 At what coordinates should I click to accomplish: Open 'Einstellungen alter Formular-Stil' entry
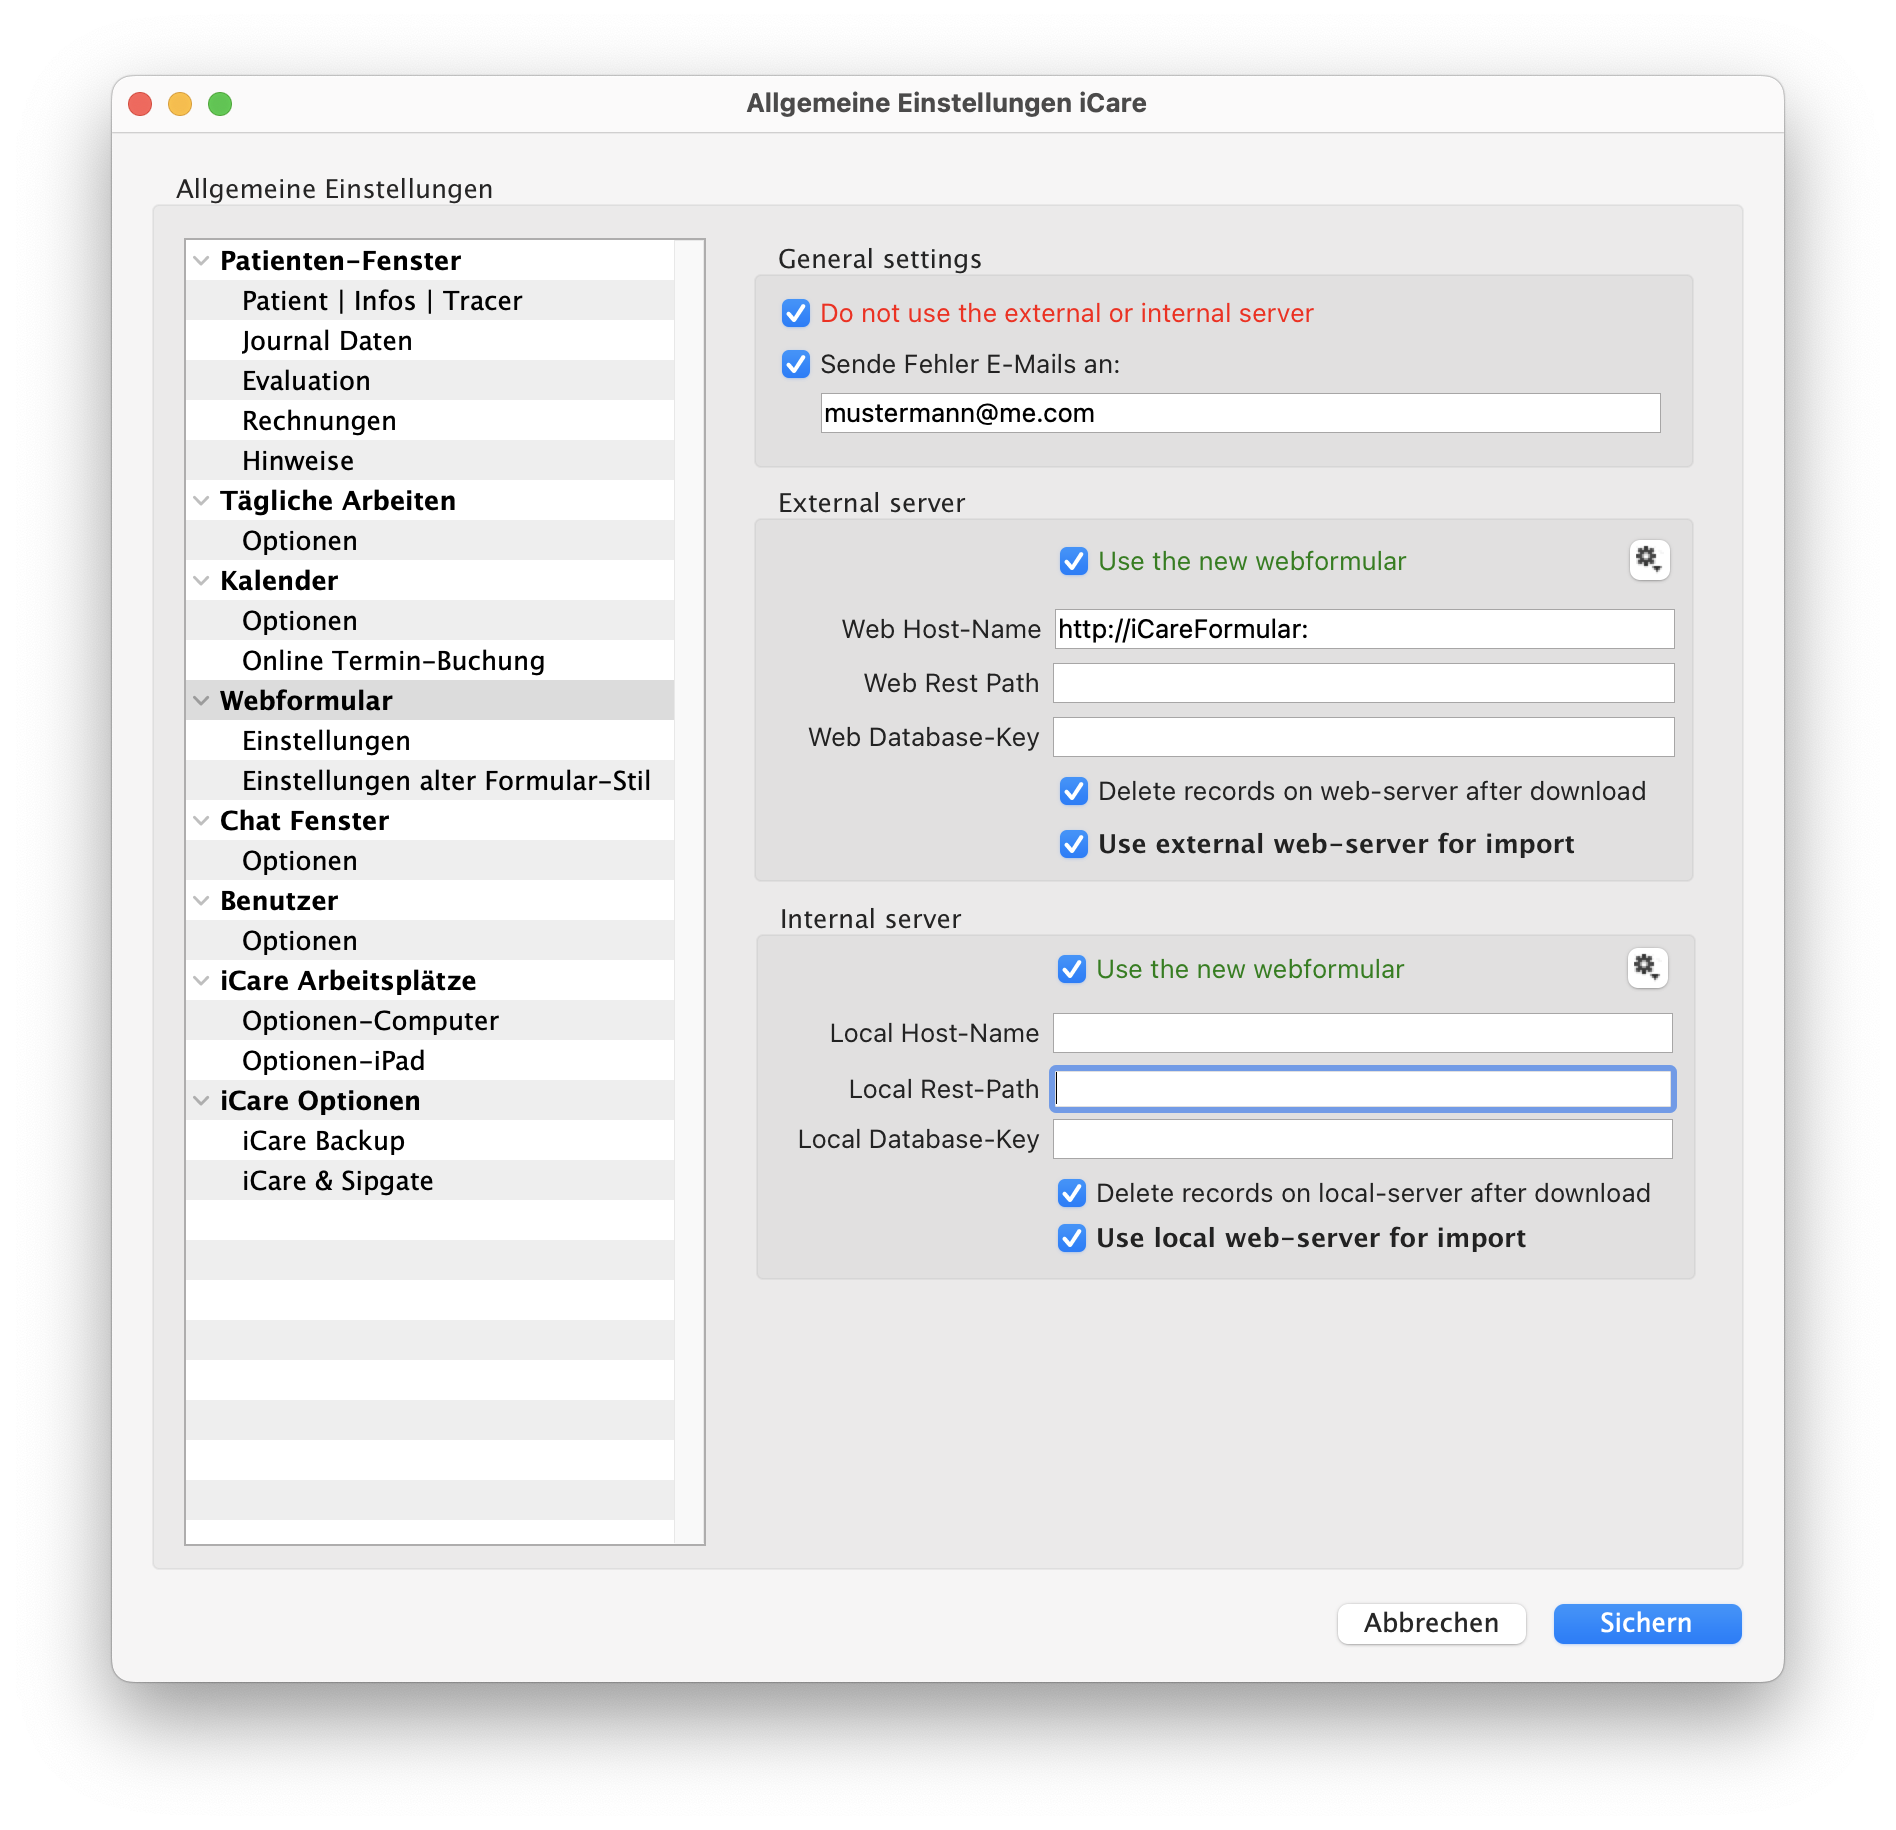click(x=446, y=781)
